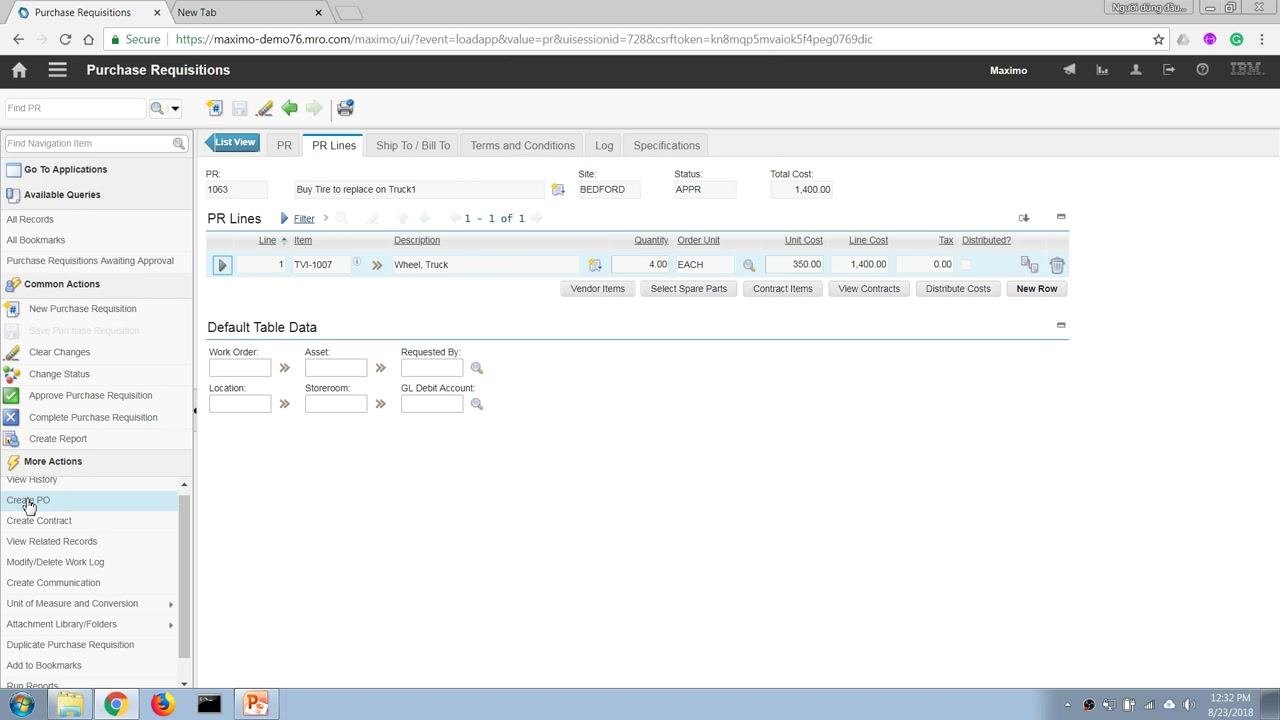The image size is (1280, 720).
Task: Click the More Actions list scrollbar
Action: (x=184, y=575)
